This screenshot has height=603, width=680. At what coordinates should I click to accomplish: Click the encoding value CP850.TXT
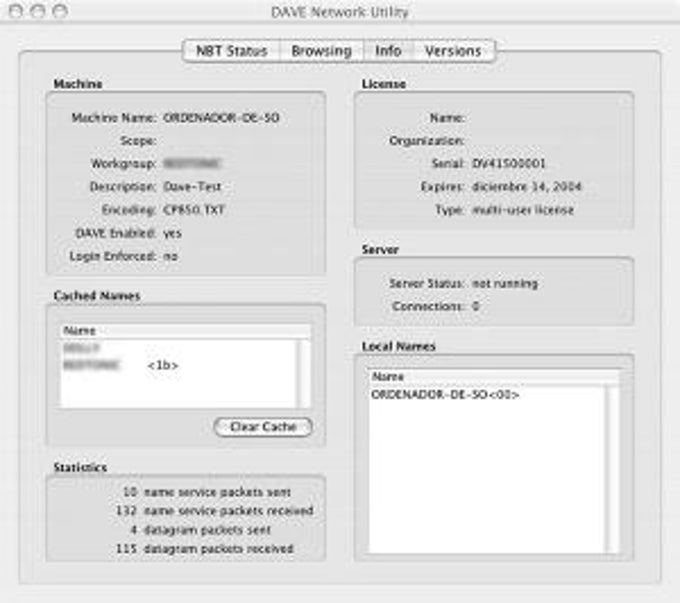pyautogui.click(x=193, y=210)
